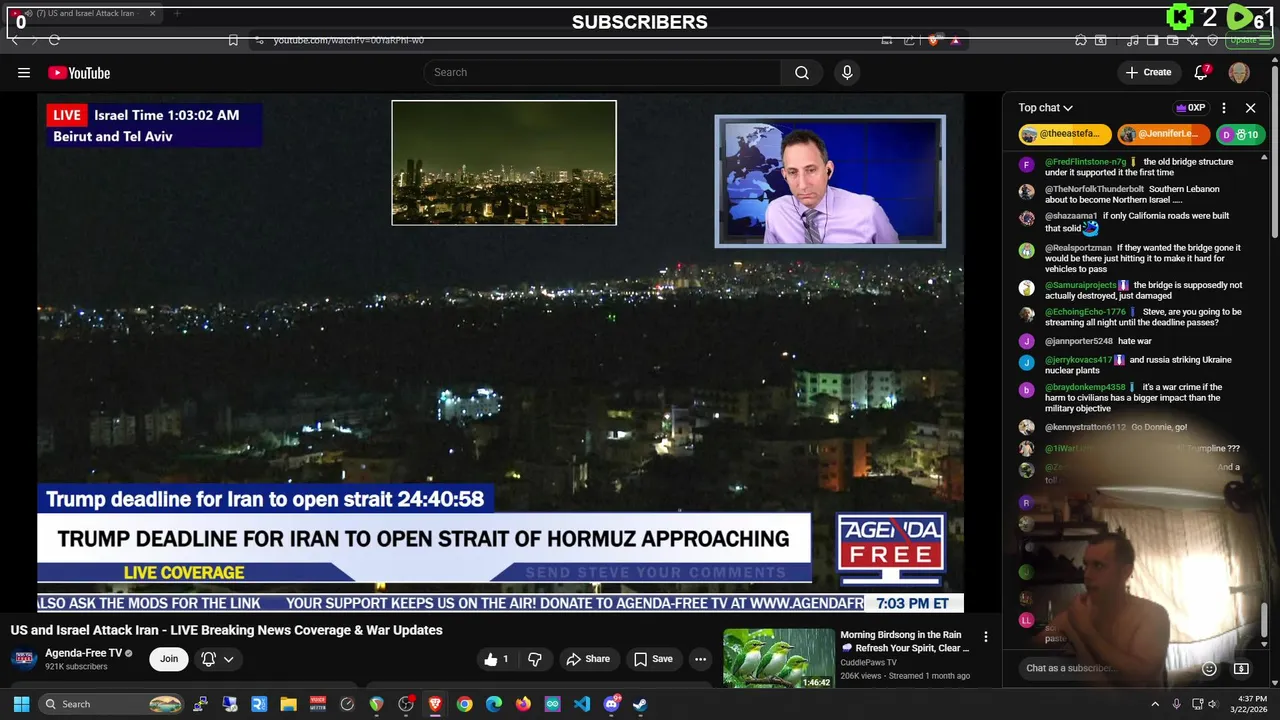
Task: Open Discord from the taskbar
Action: (x=611, y=704)
